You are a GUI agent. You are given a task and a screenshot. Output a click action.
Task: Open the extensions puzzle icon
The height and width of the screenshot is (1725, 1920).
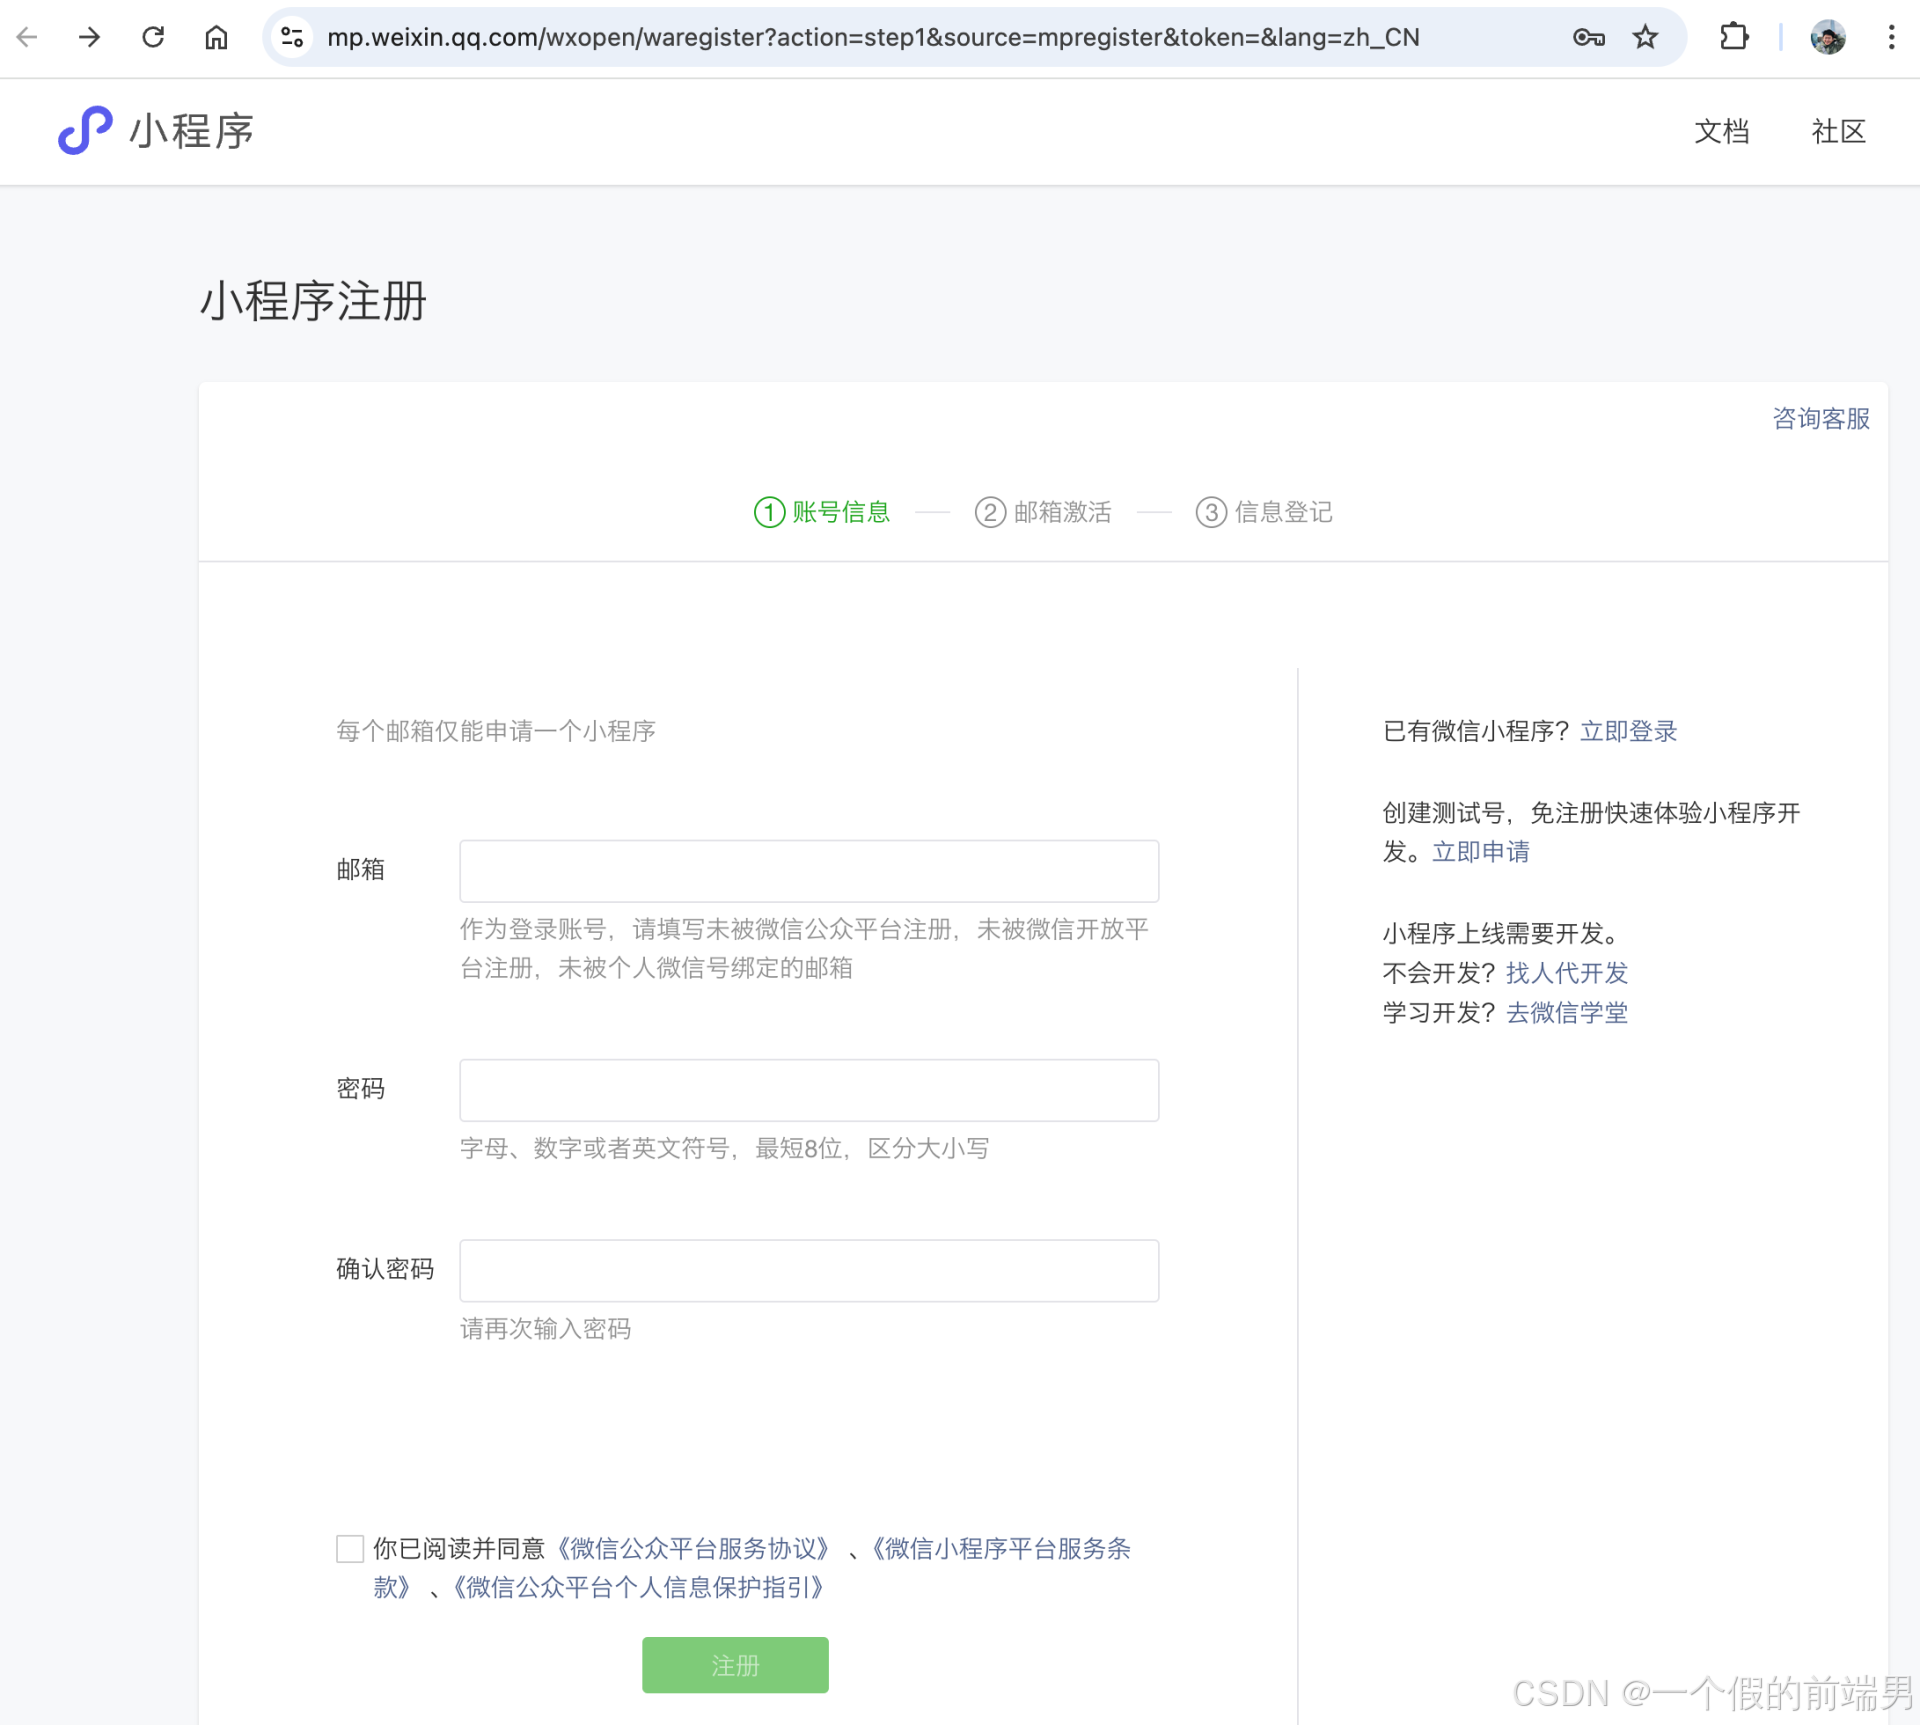1733,37
